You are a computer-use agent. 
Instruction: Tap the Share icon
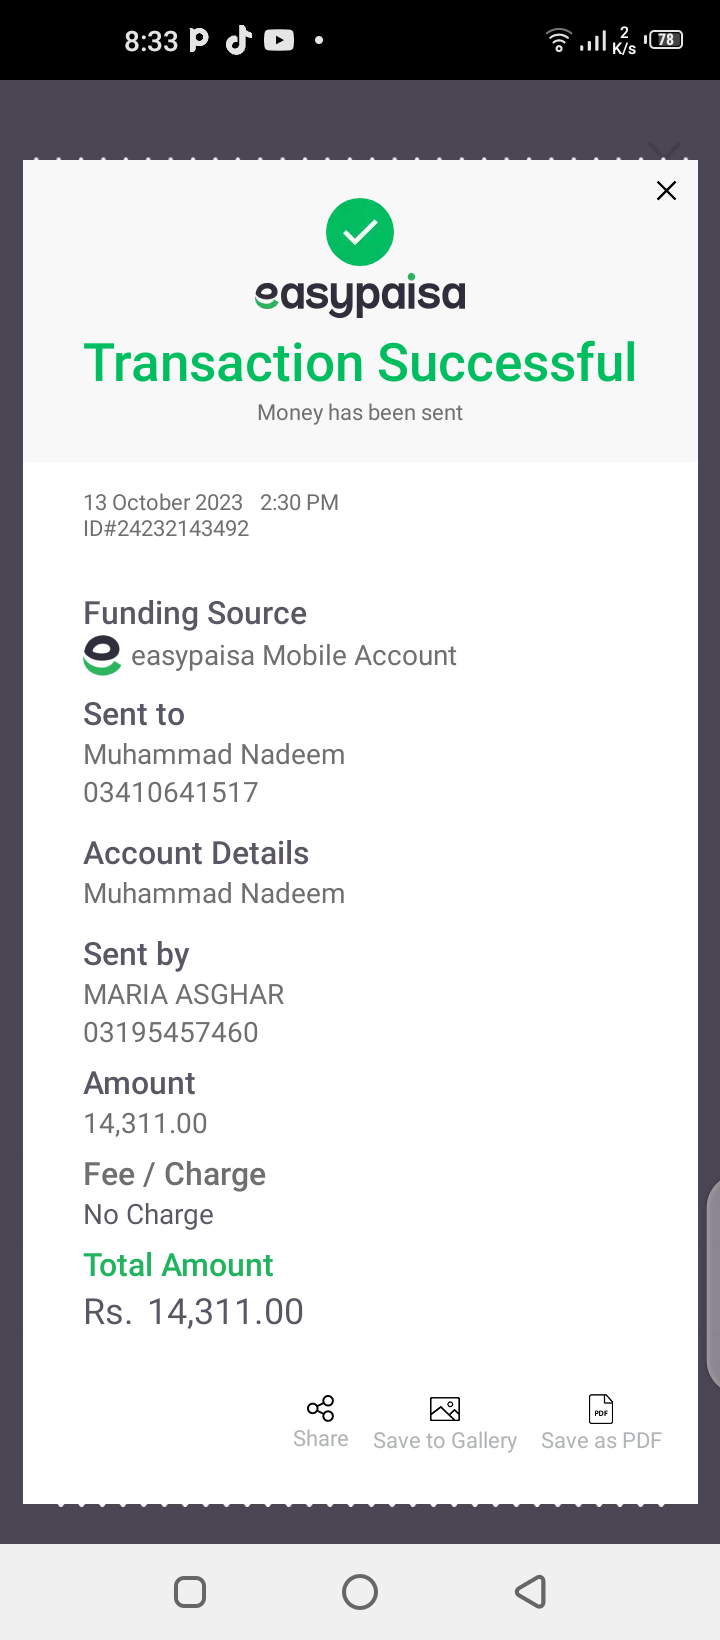[x=321, y=1409]
